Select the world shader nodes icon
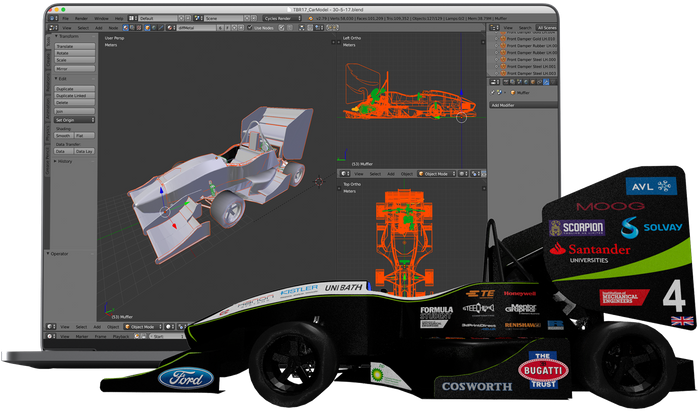This screenshot has height=412, width=699. click(154, 28)
